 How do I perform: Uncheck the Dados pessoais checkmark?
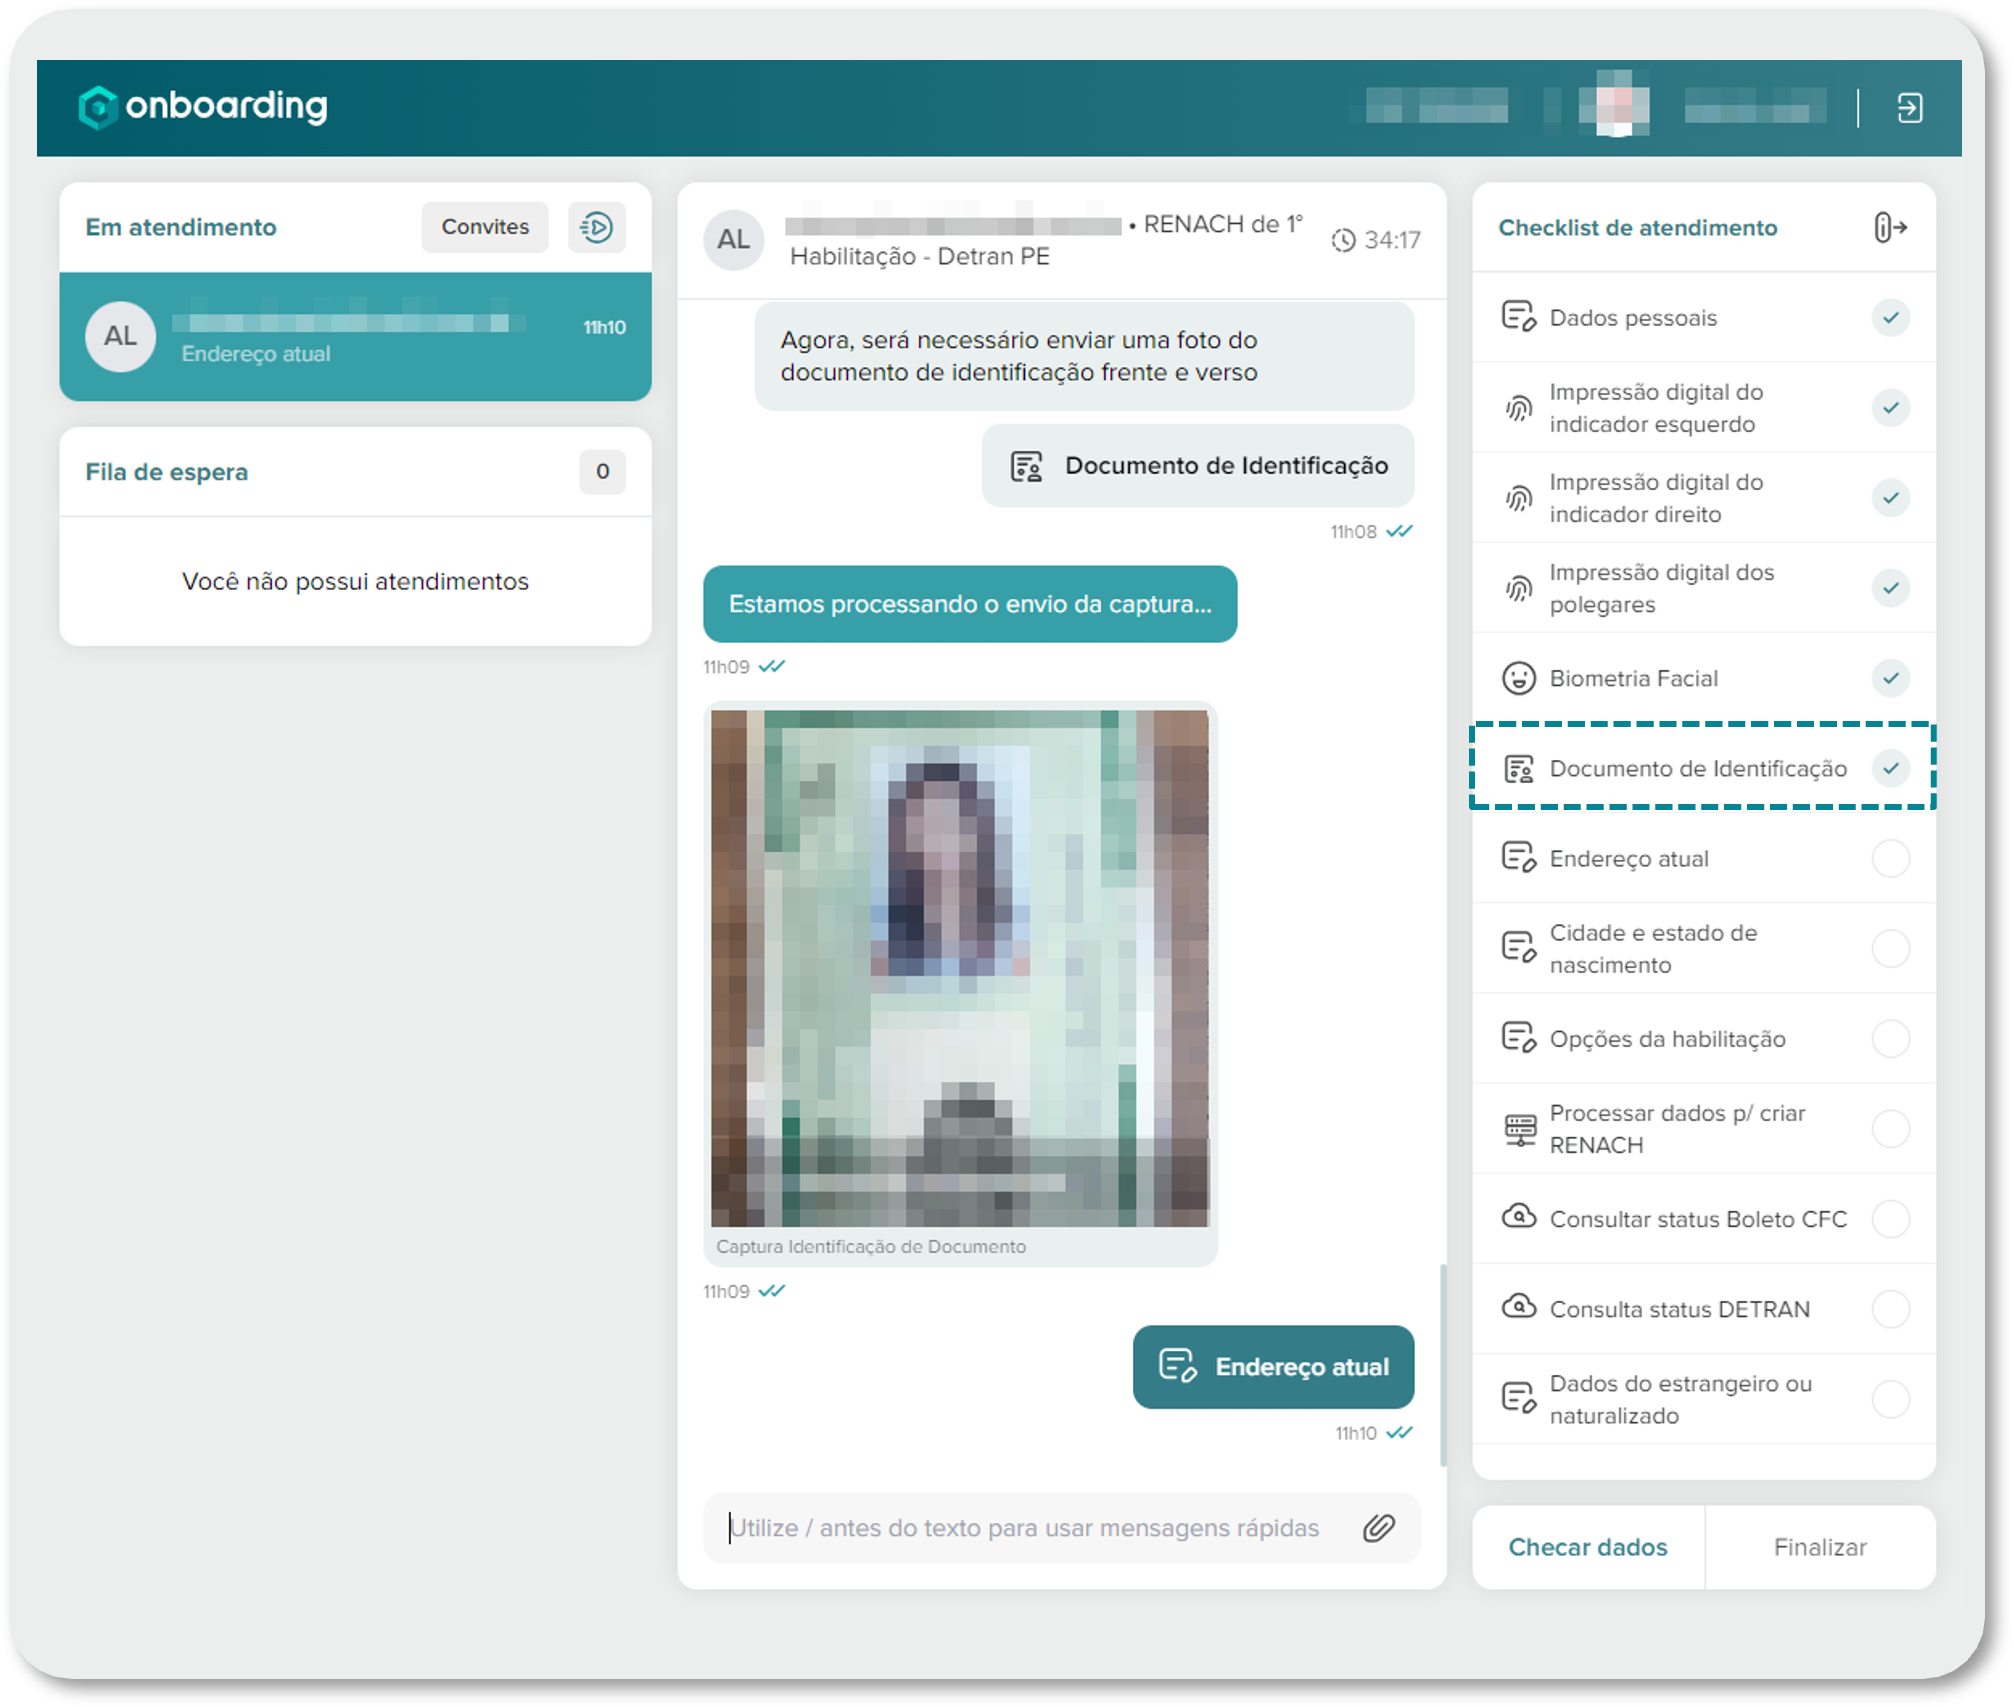pyautogui.click(x=1890, y=318)
